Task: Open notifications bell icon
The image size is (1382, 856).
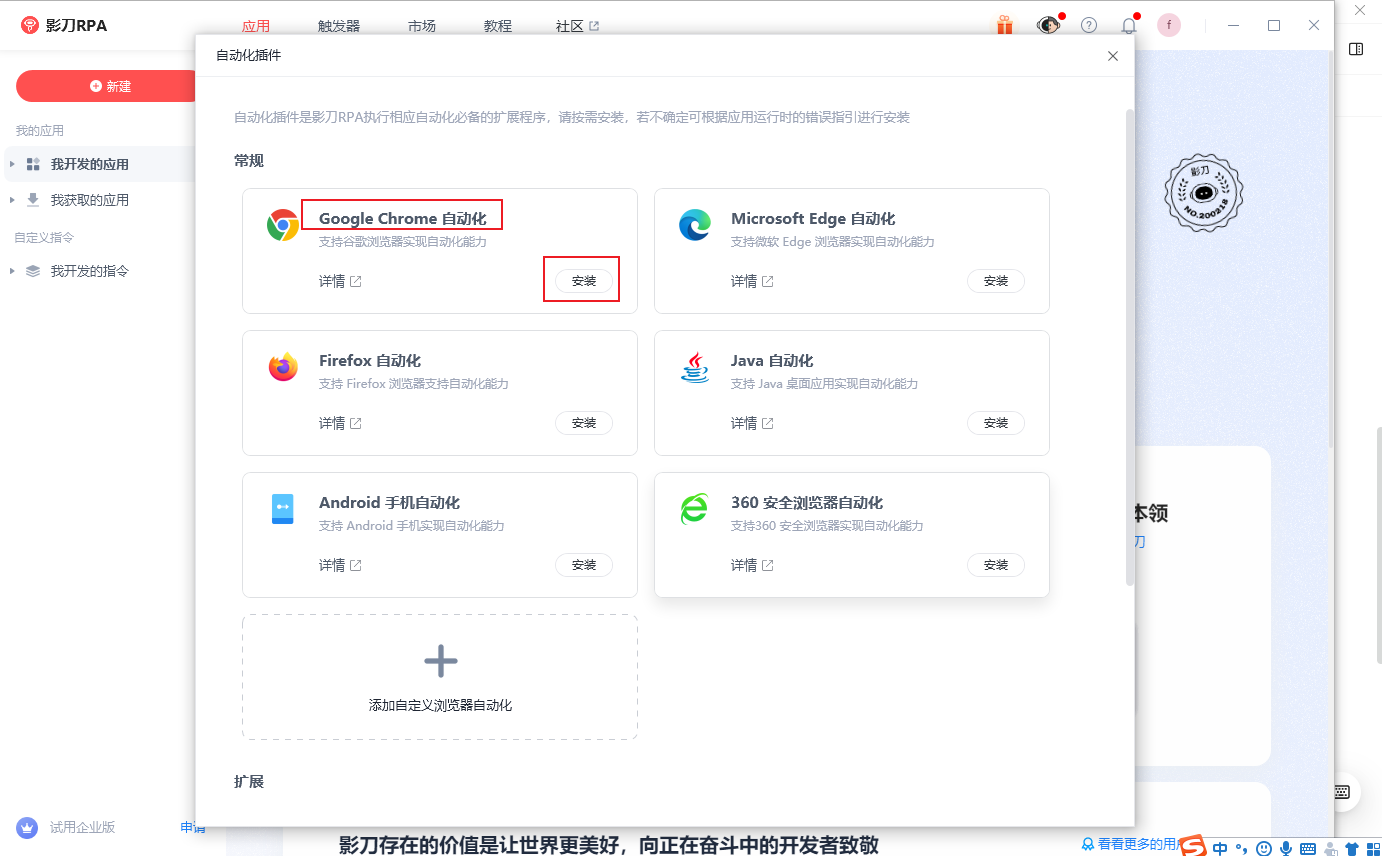Action: 1129,26
